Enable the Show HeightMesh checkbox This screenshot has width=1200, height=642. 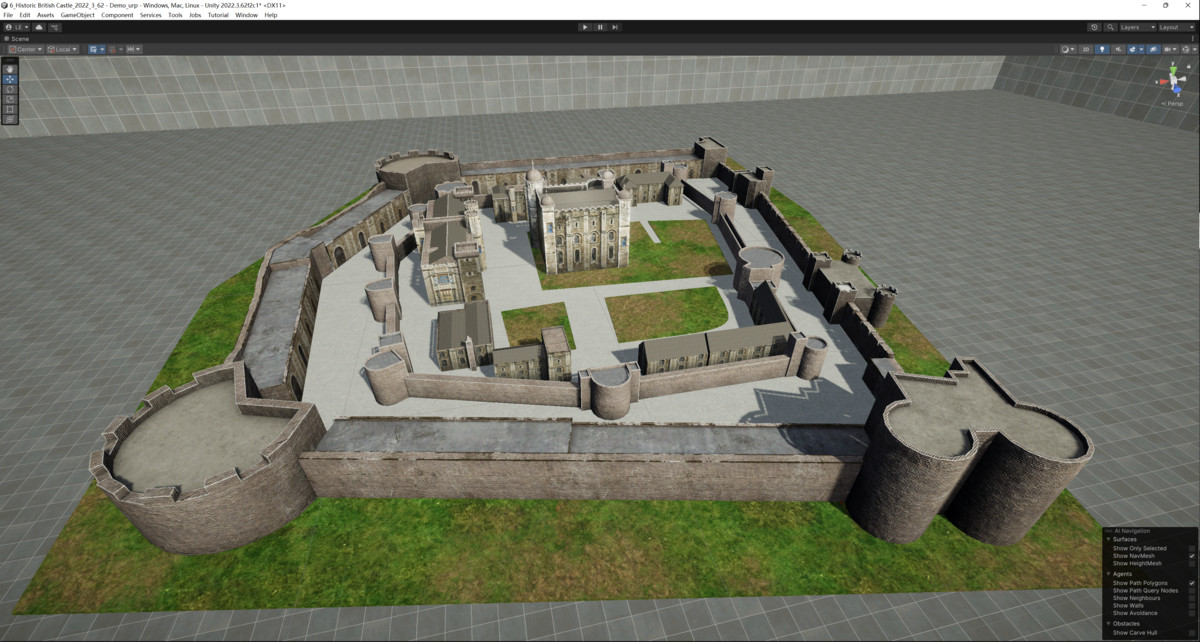point(1191,563)
